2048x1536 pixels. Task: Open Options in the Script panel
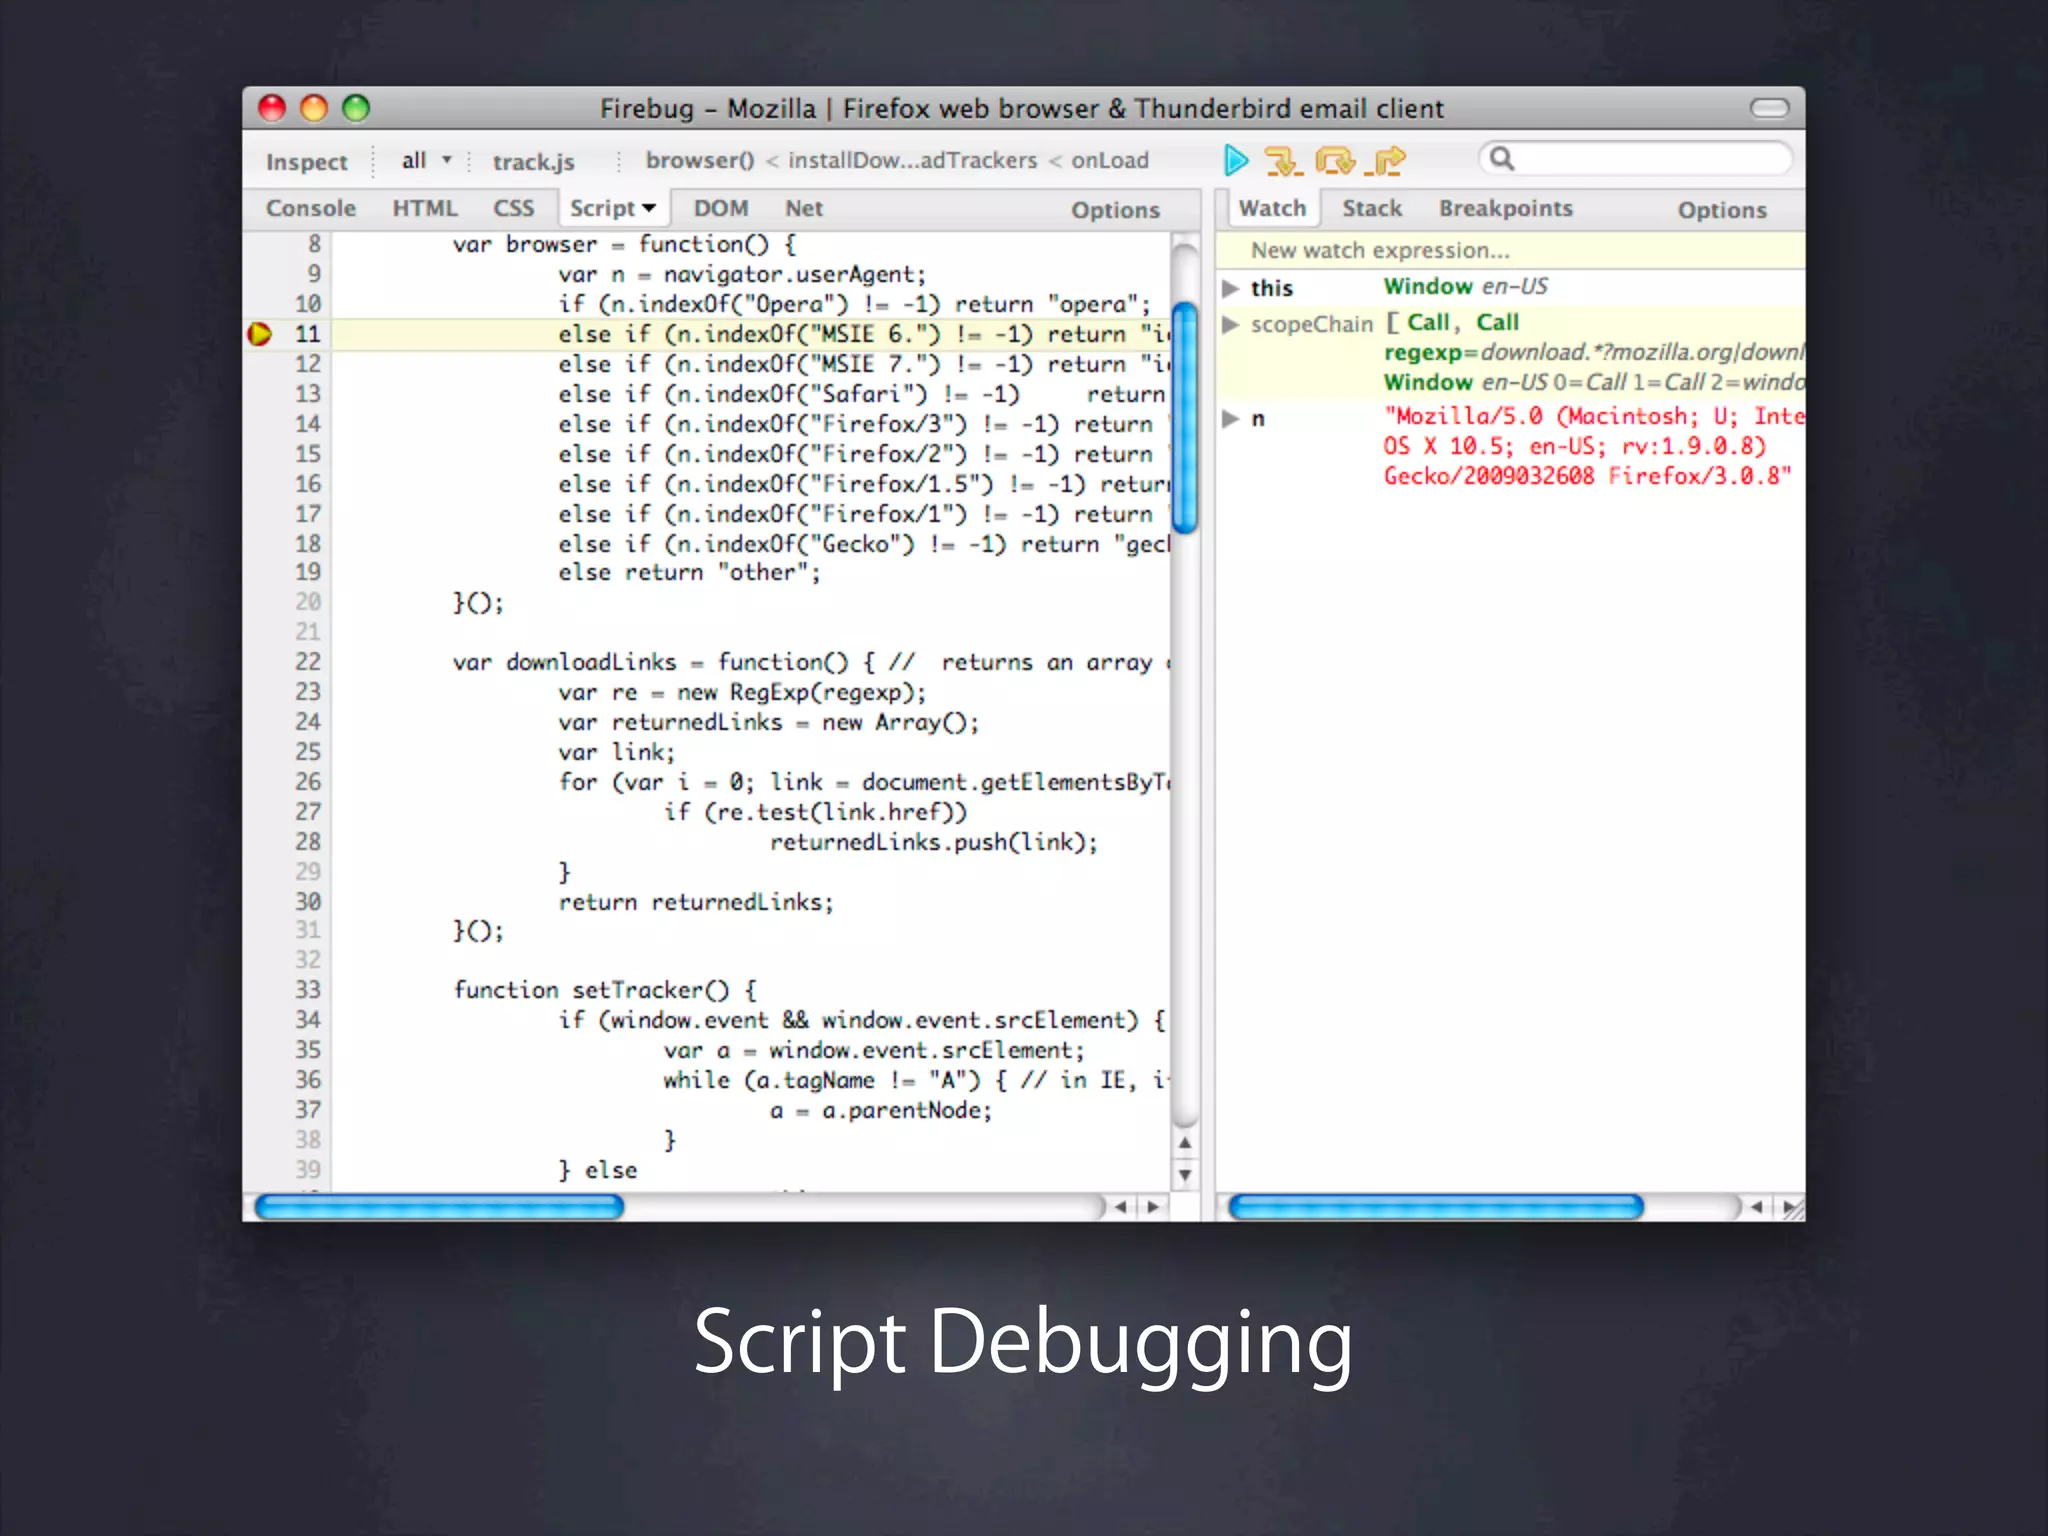point(1115,210)
